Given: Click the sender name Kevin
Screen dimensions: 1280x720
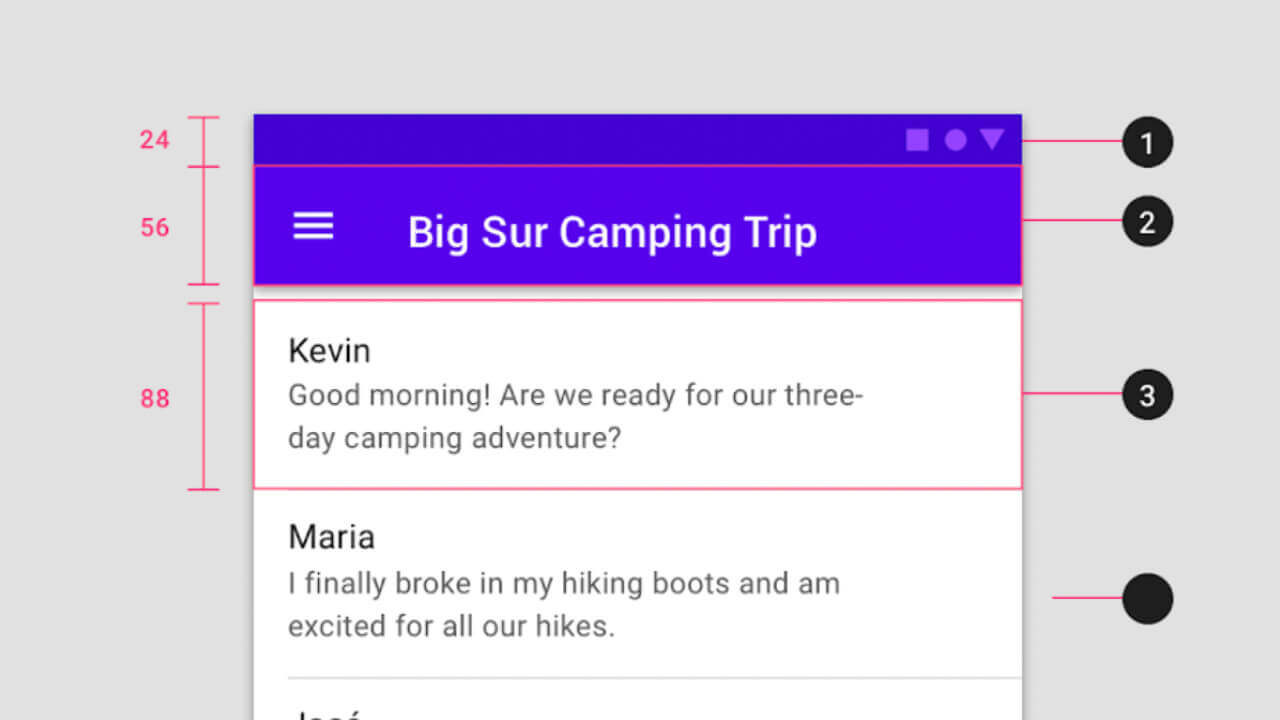Looking at the screenshot, I should [329, 351].
